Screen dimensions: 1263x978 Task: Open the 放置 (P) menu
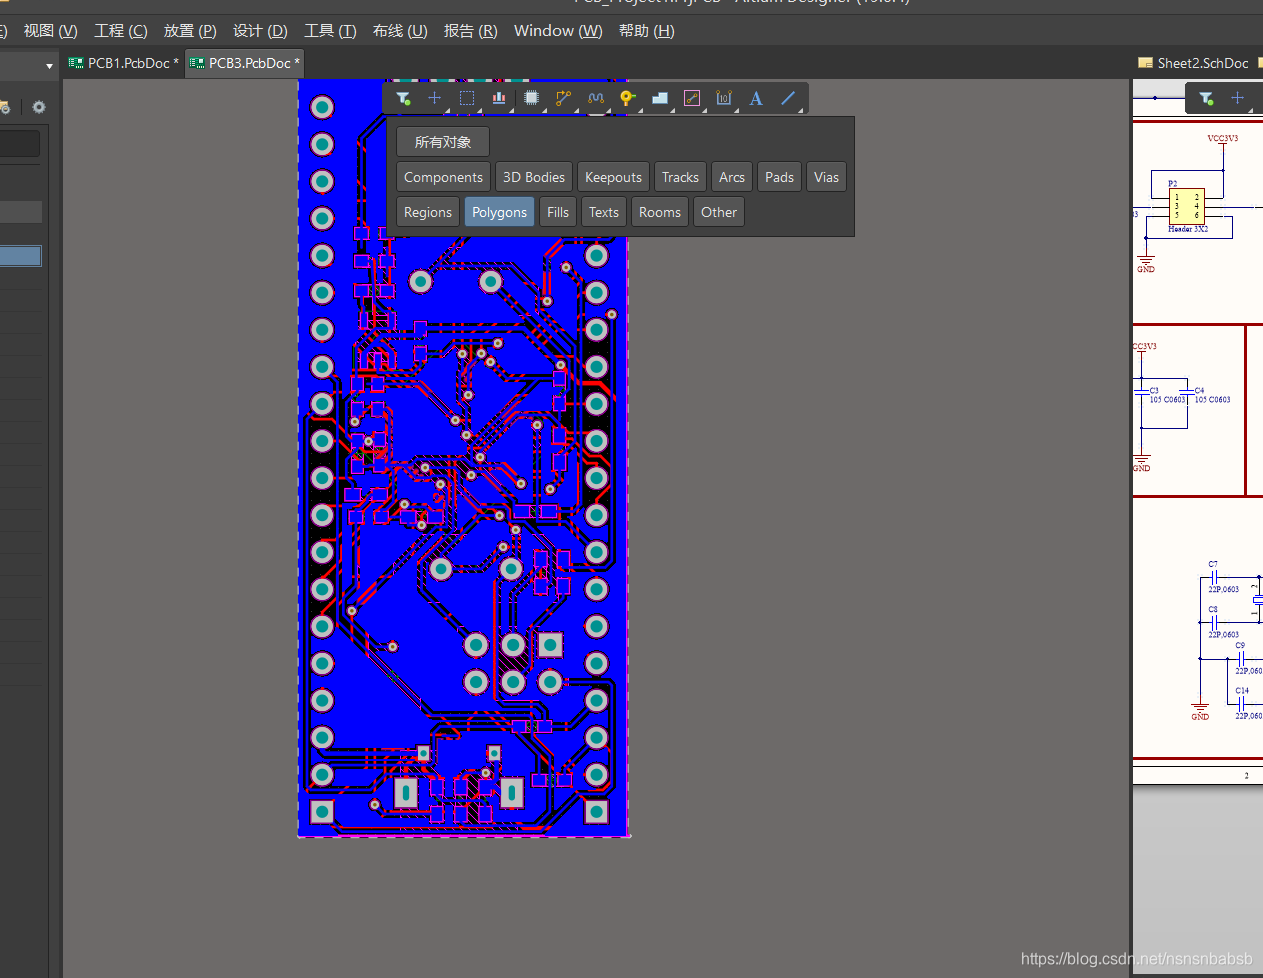tap(190, 31)
